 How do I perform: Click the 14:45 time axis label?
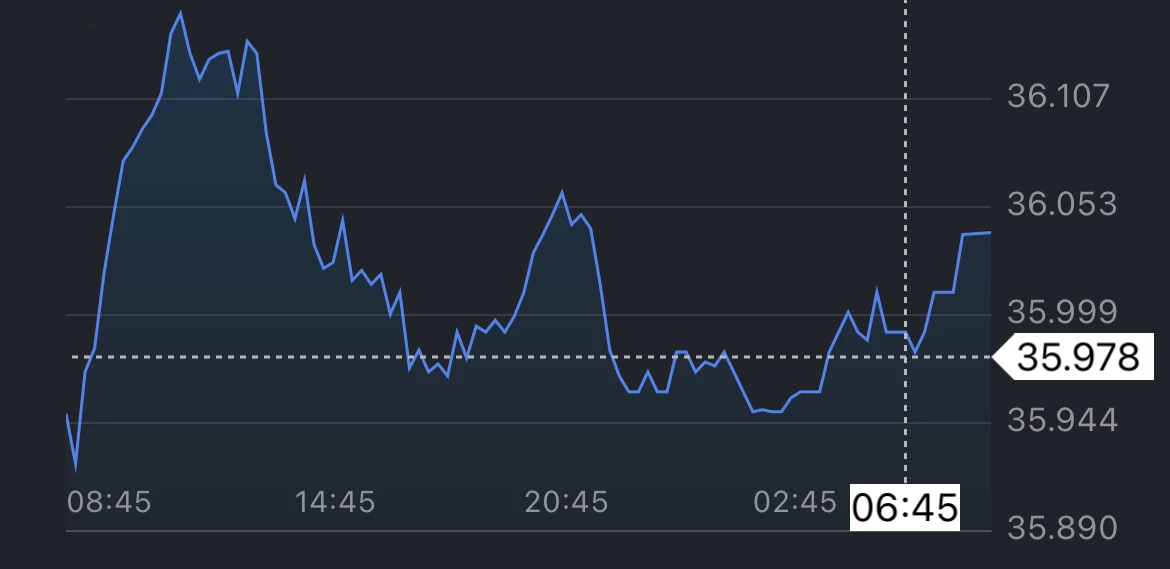point(335,501)
